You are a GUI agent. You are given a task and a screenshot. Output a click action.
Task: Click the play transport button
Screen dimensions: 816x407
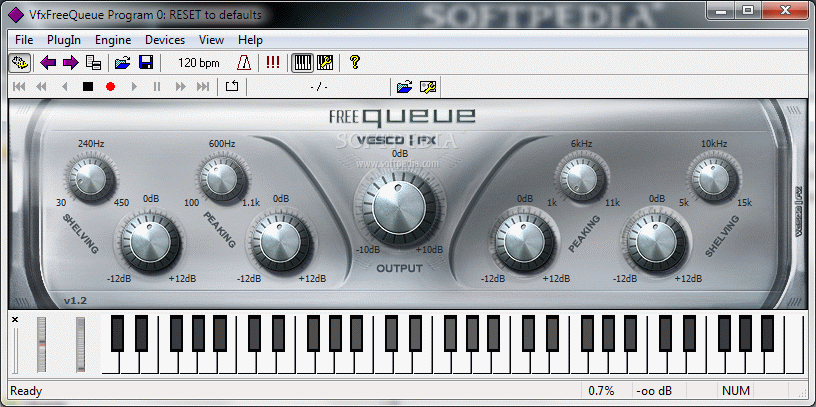134,87
